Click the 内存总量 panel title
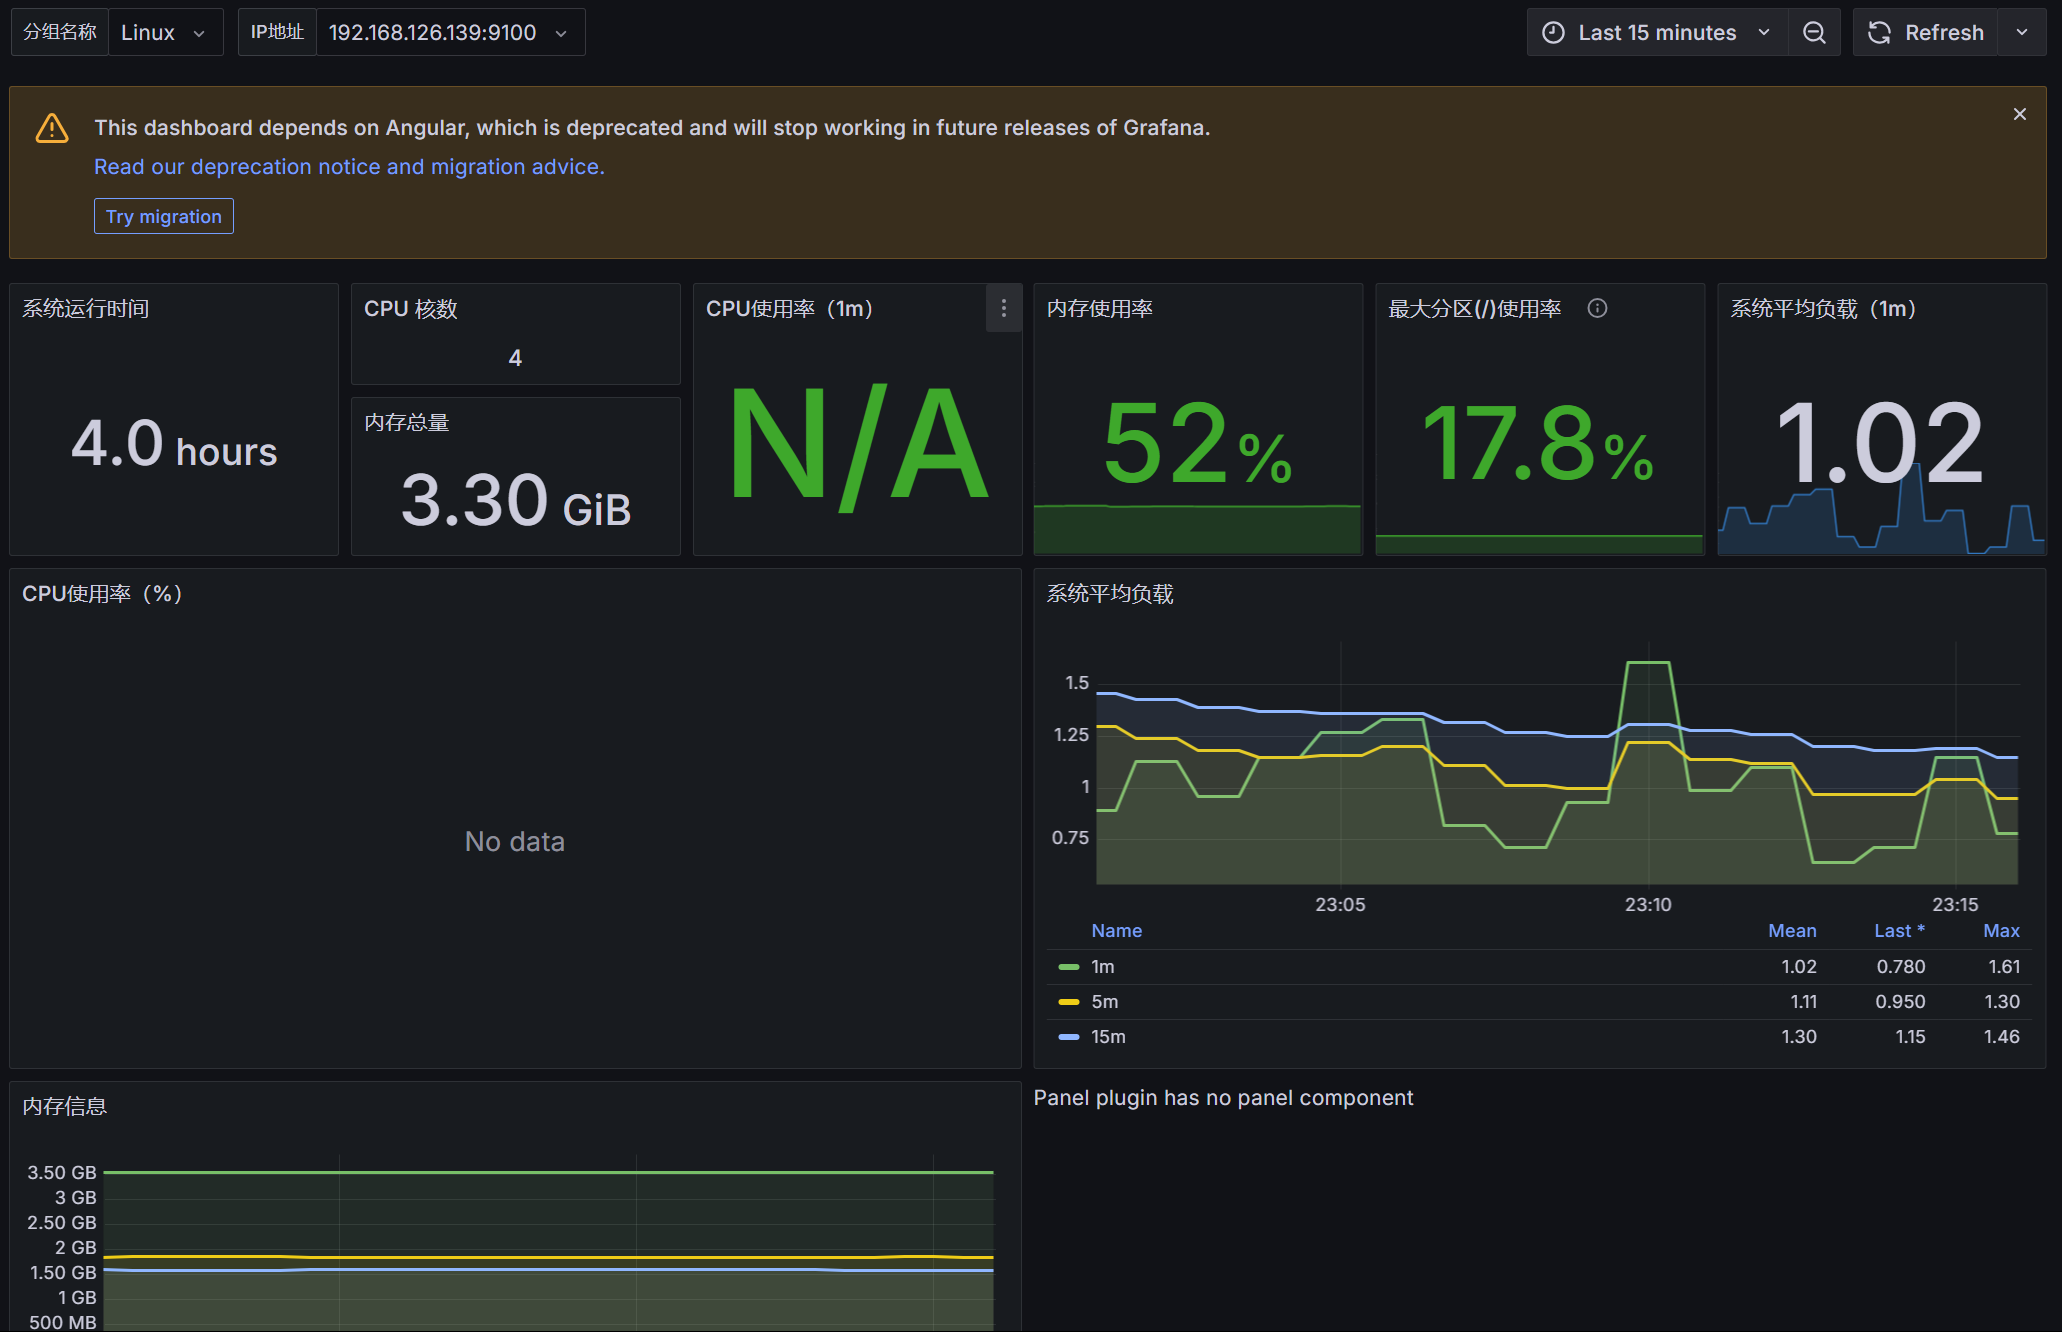The image size is (2062, 1332). pyautogui.click(x=407, y=423)
